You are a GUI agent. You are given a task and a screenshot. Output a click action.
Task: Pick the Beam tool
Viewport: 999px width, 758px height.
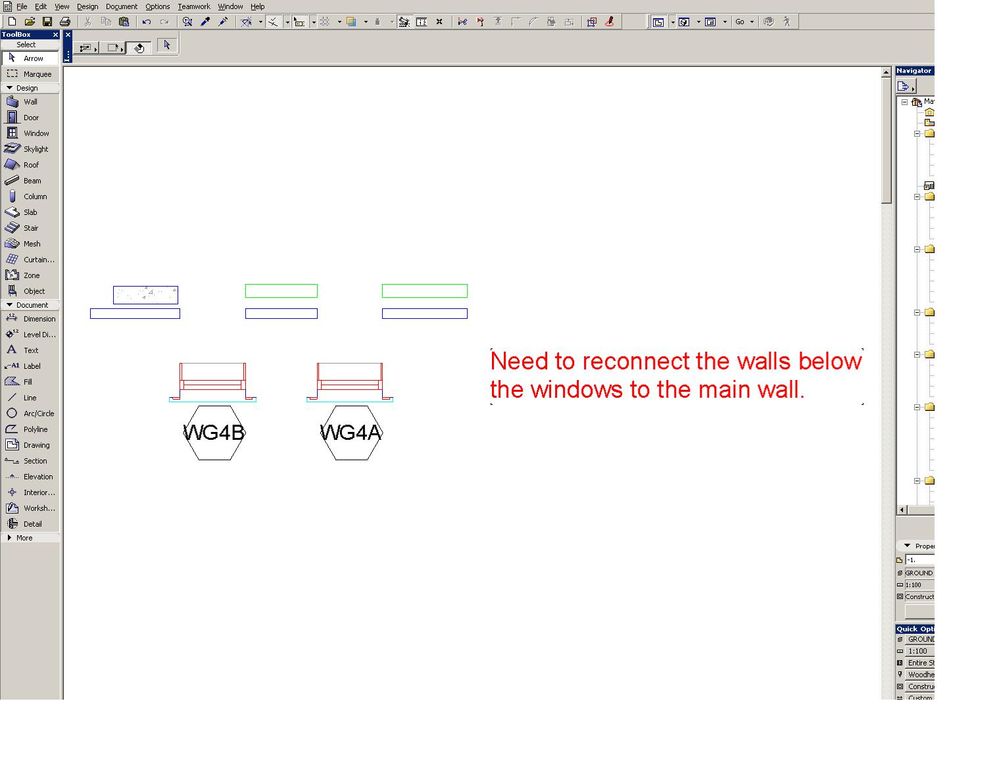click(30, 181)
